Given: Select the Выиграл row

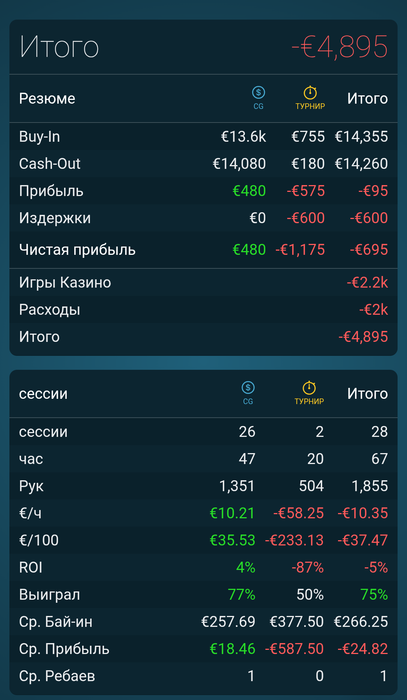Looking at the screenshot, I should click(204, 595).
